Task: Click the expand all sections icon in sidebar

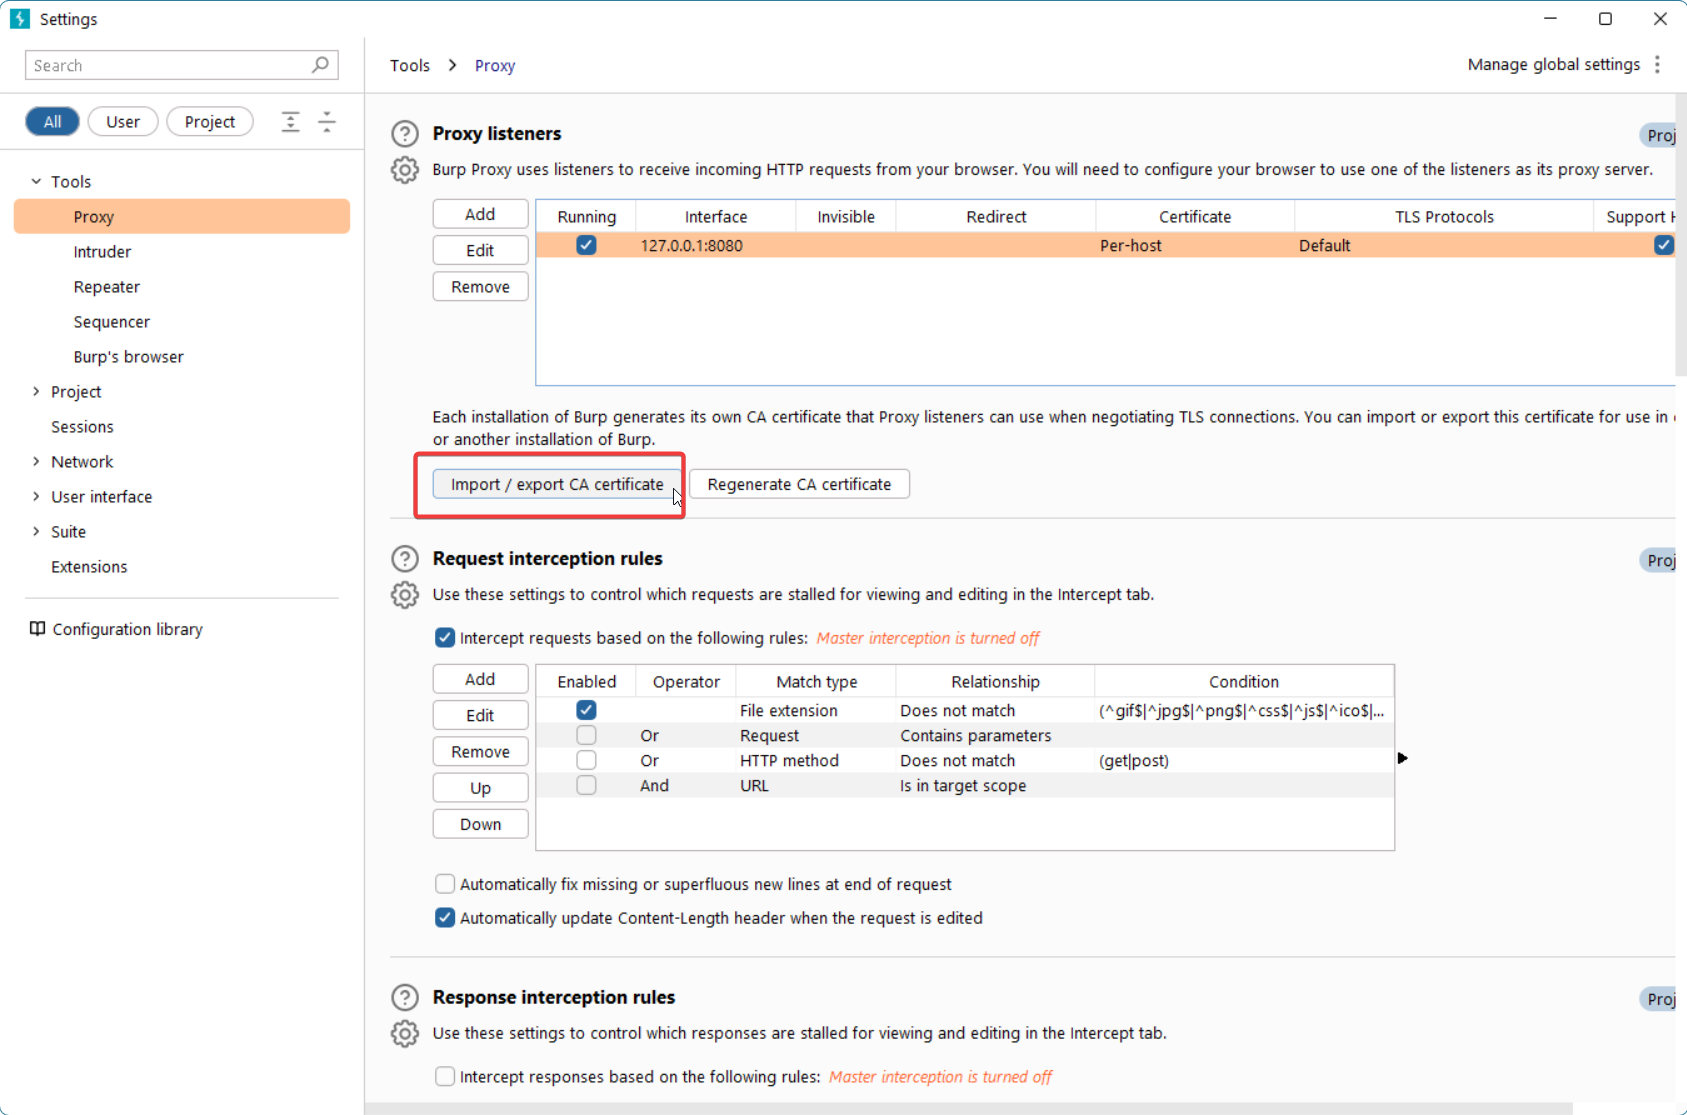Action: (x=290, y=122)
